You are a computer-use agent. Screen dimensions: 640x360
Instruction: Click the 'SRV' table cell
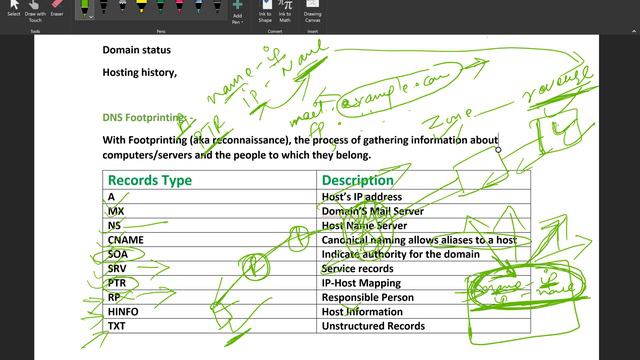point(209,269)
